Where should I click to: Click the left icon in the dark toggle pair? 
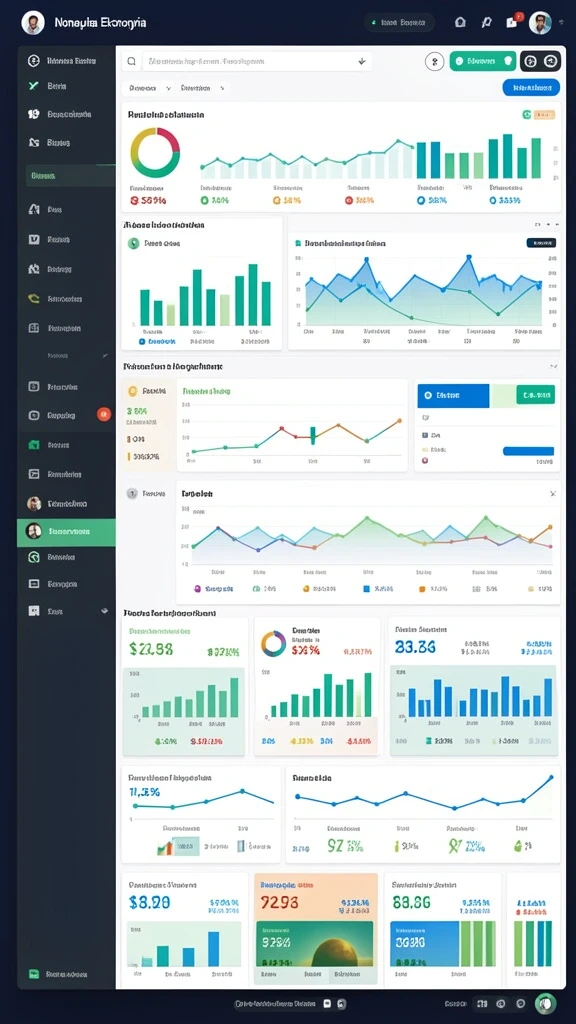coord(531,61)
